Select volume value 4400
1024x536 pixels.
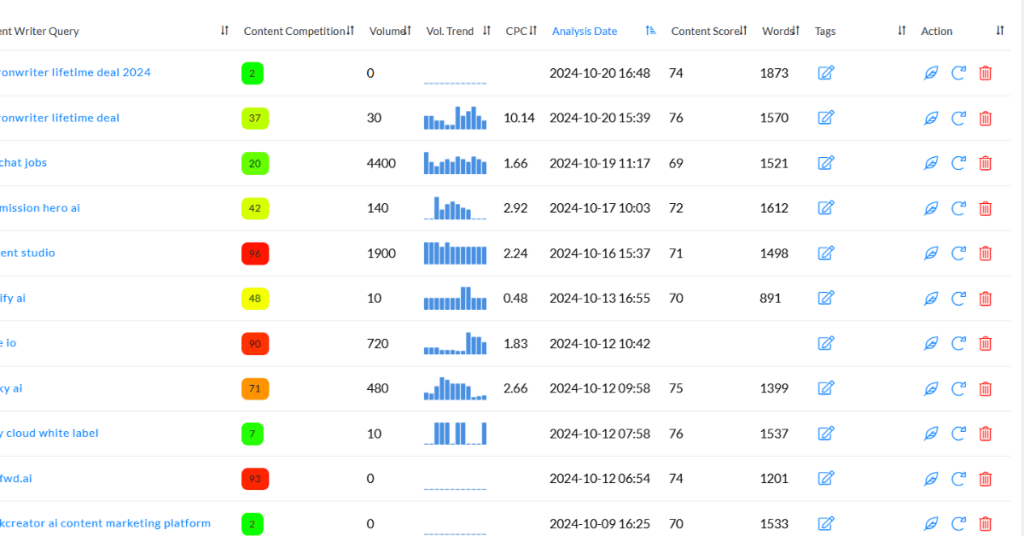(x=381, y=163)
